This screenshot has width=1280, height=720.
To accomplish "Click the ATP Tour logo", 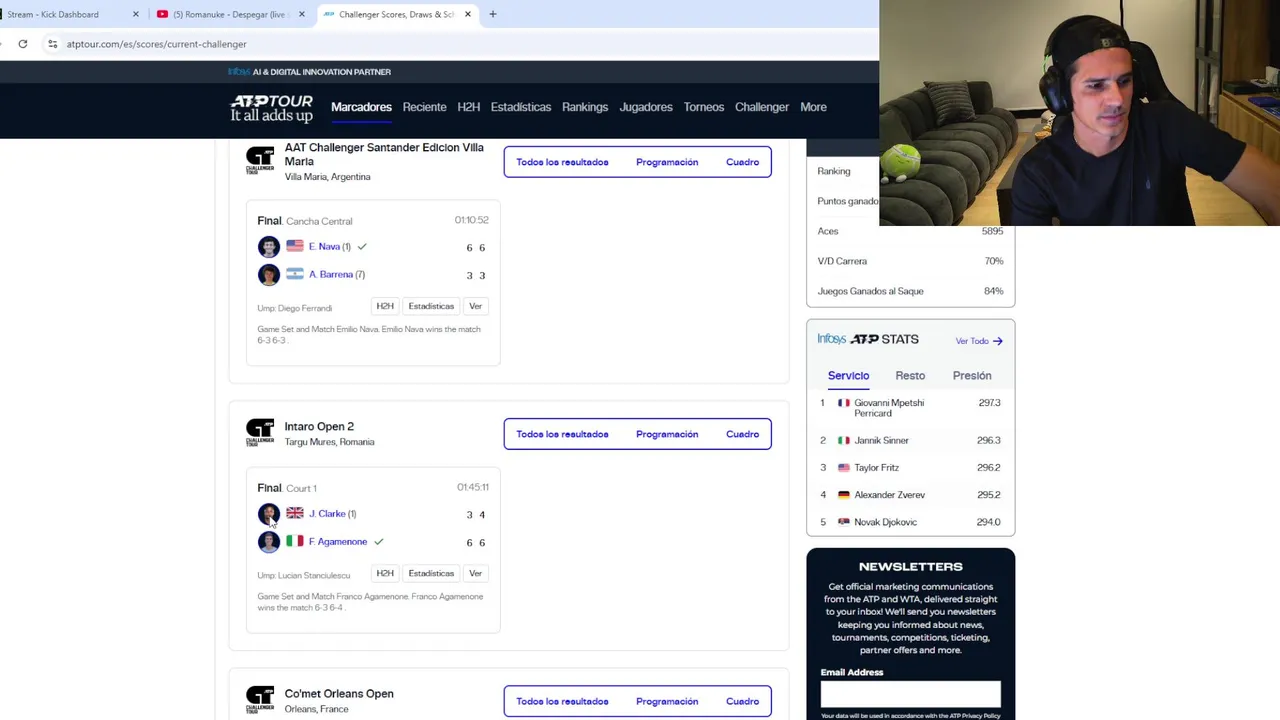I will tap(271, 108).
